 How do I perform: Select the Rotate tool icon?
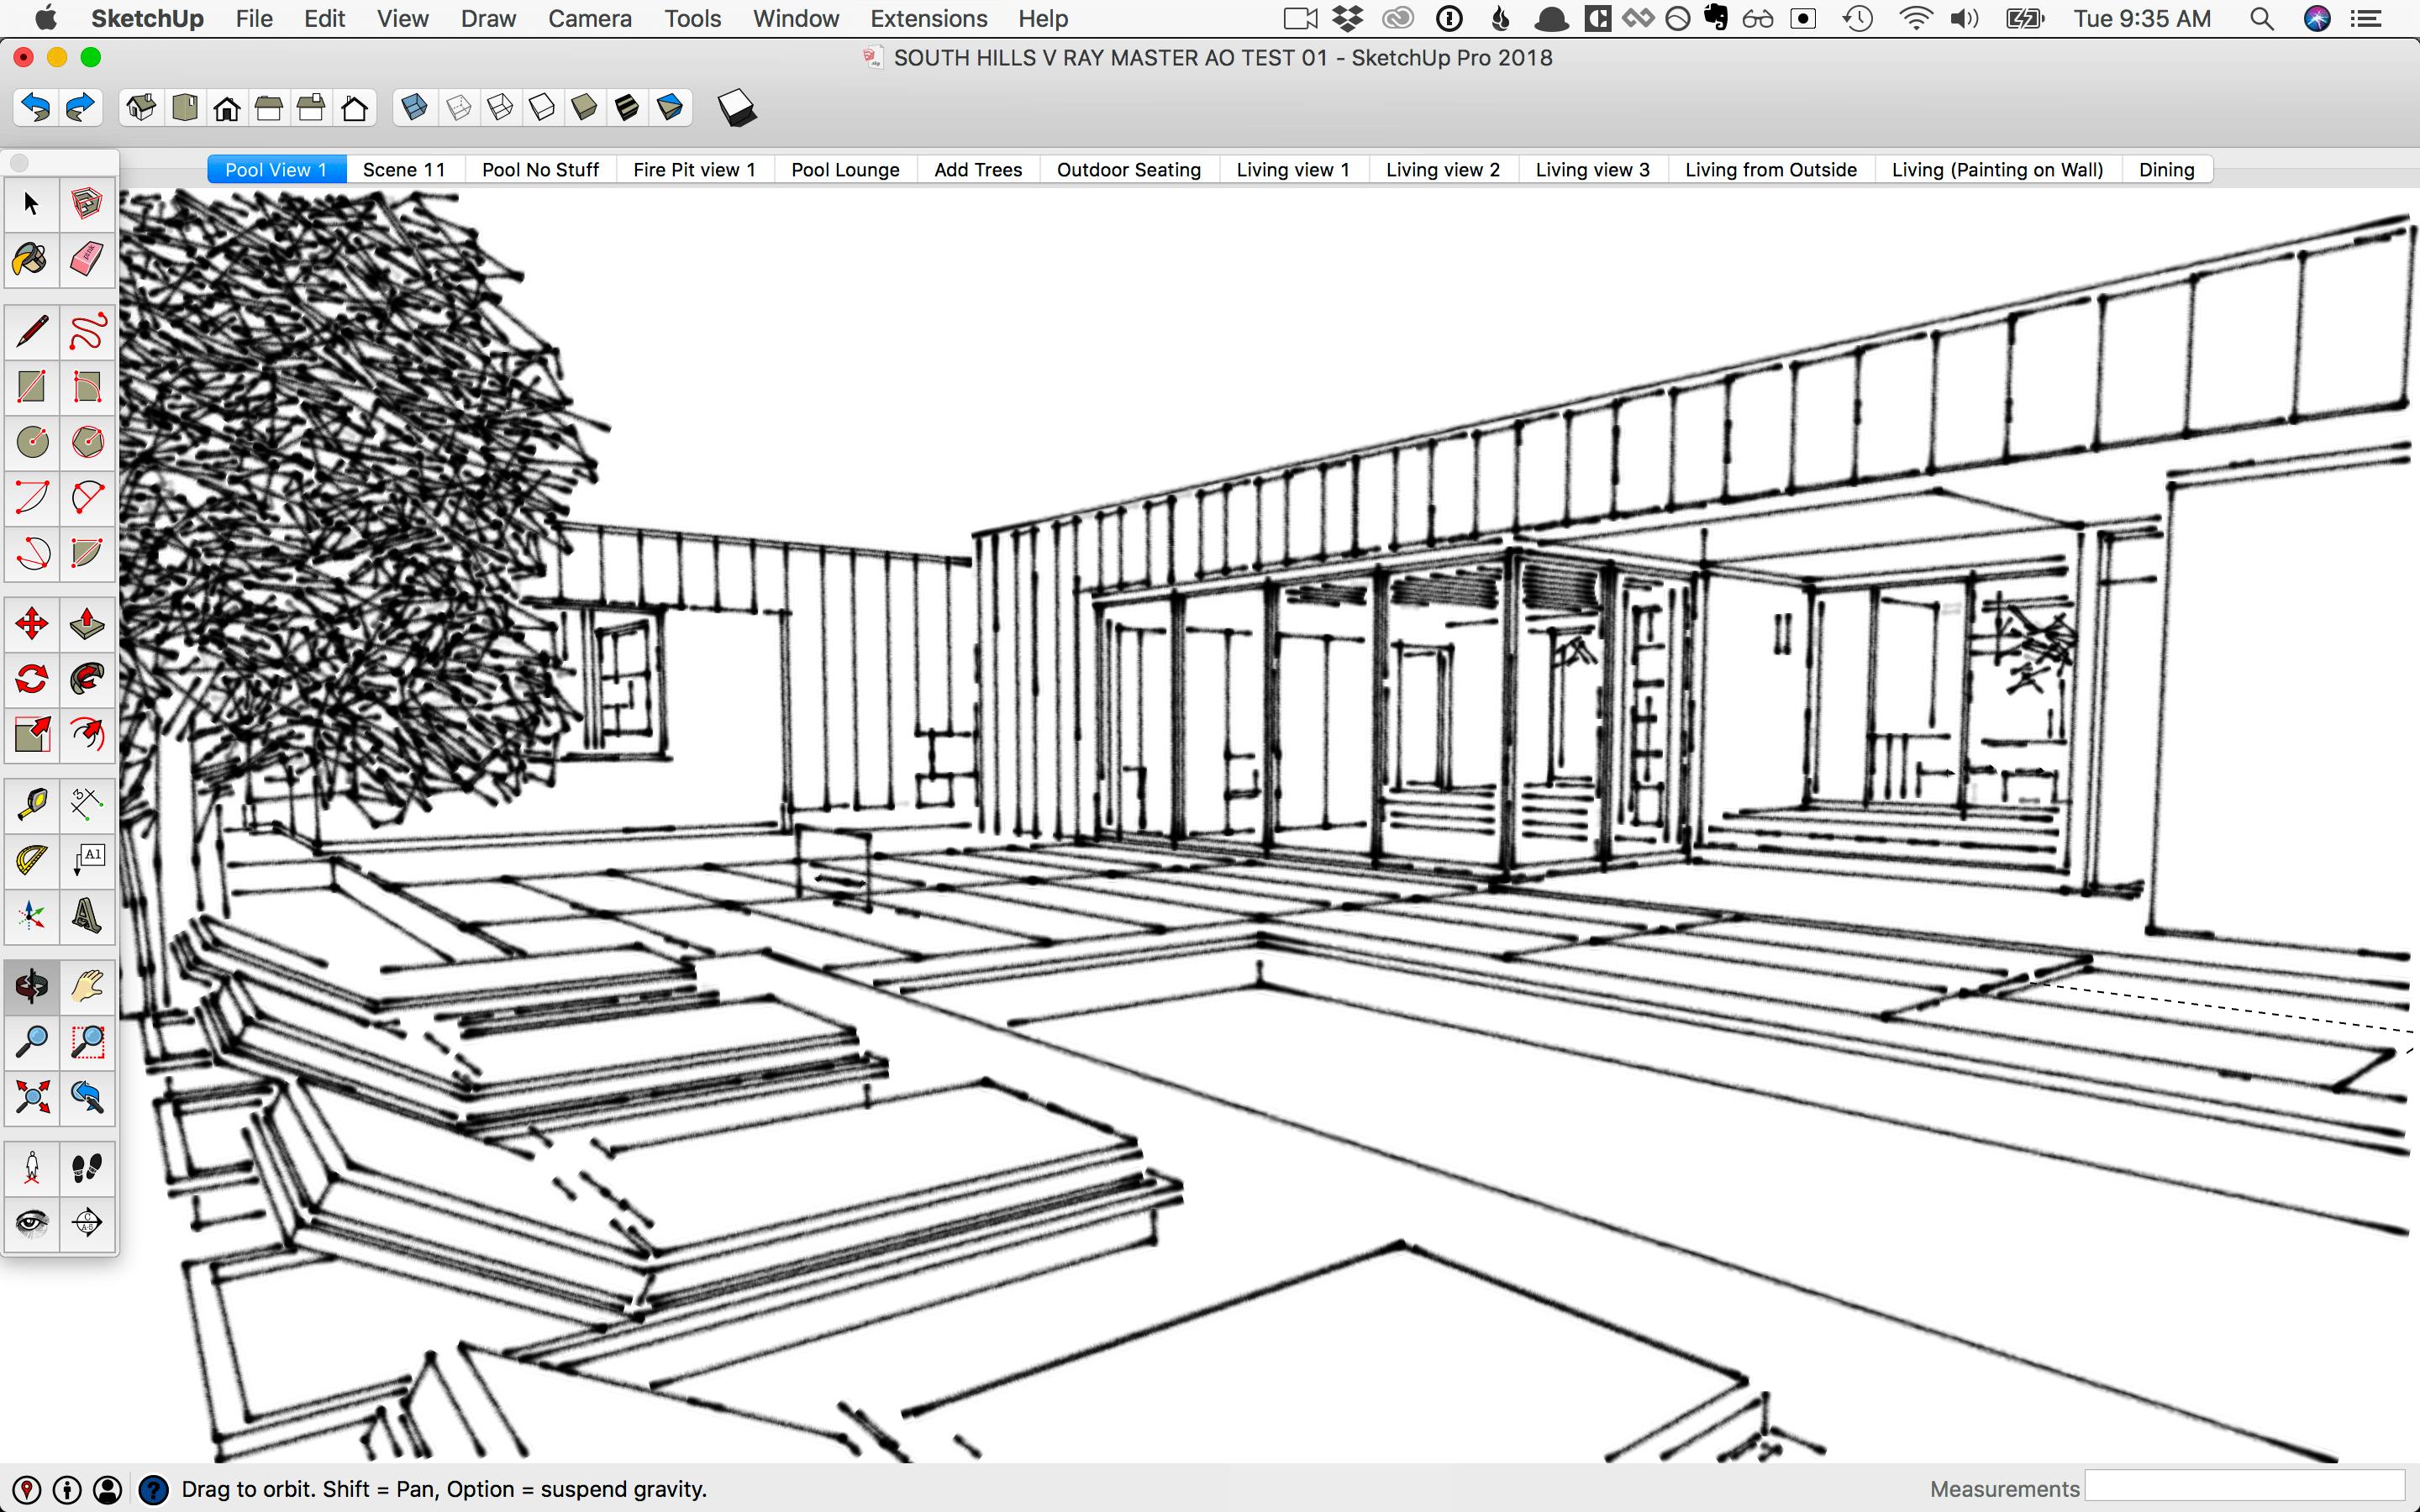29,678
